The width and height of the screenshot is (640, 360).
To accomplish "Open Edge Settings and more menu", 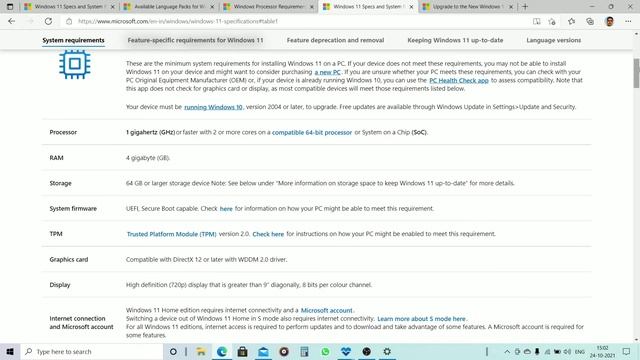I will point(628,21).
